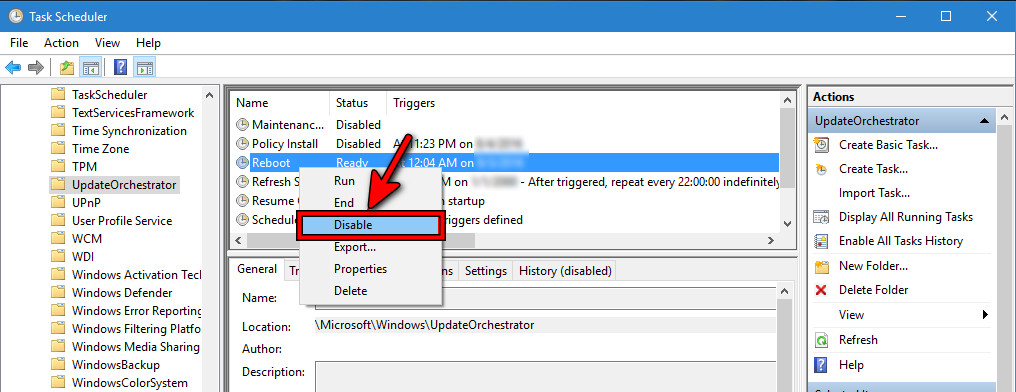Click the task list horizontal scroll left arrow

coord(238,240)
